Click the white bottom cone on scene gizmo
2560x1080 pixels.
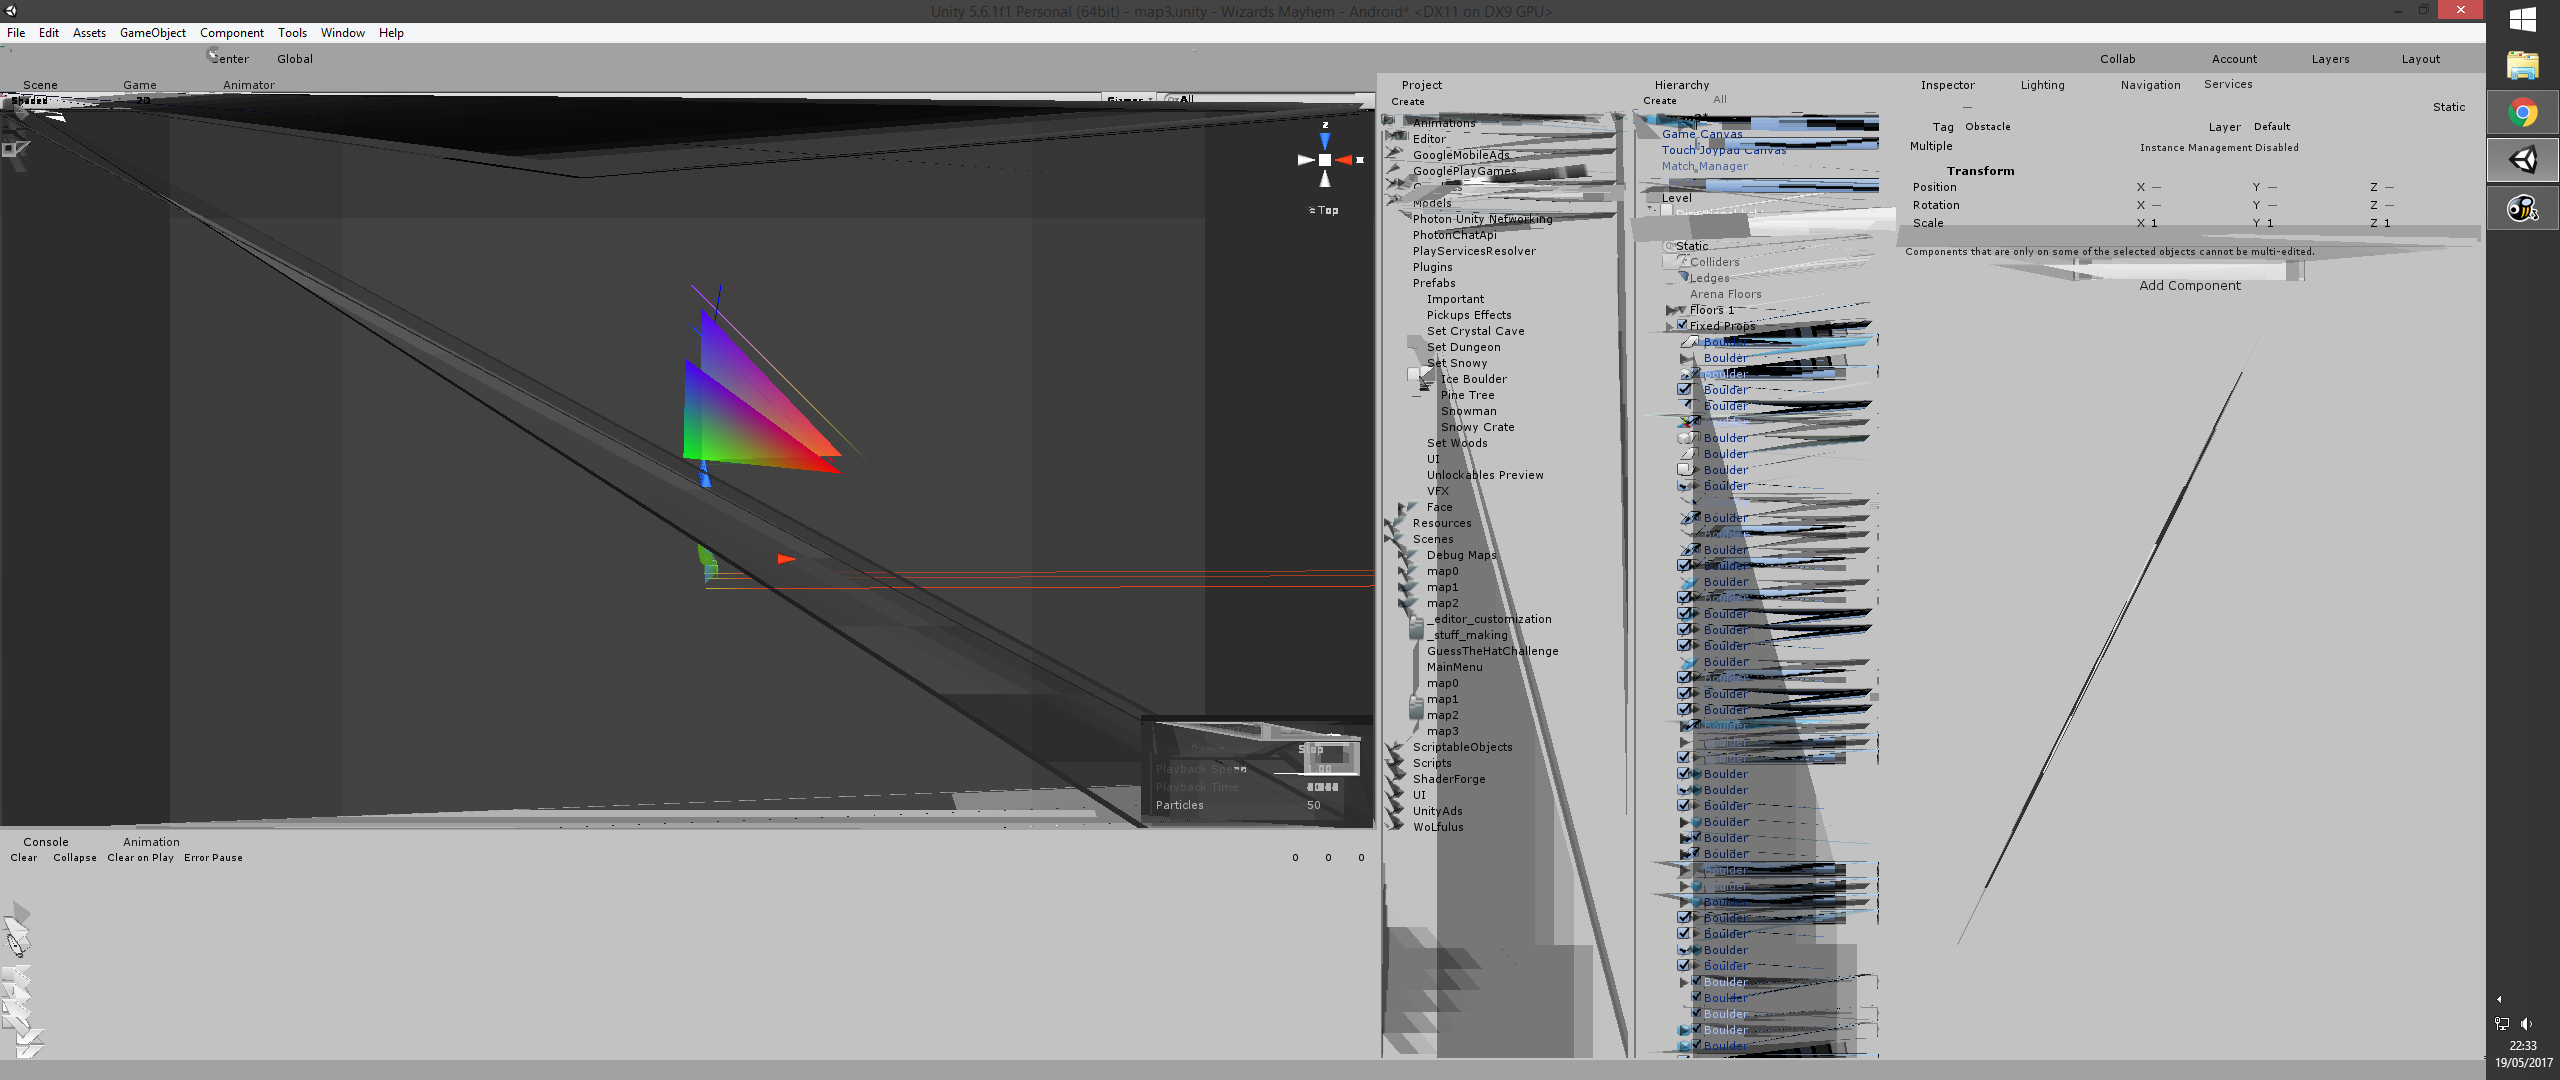click(x=1325, y=180)
